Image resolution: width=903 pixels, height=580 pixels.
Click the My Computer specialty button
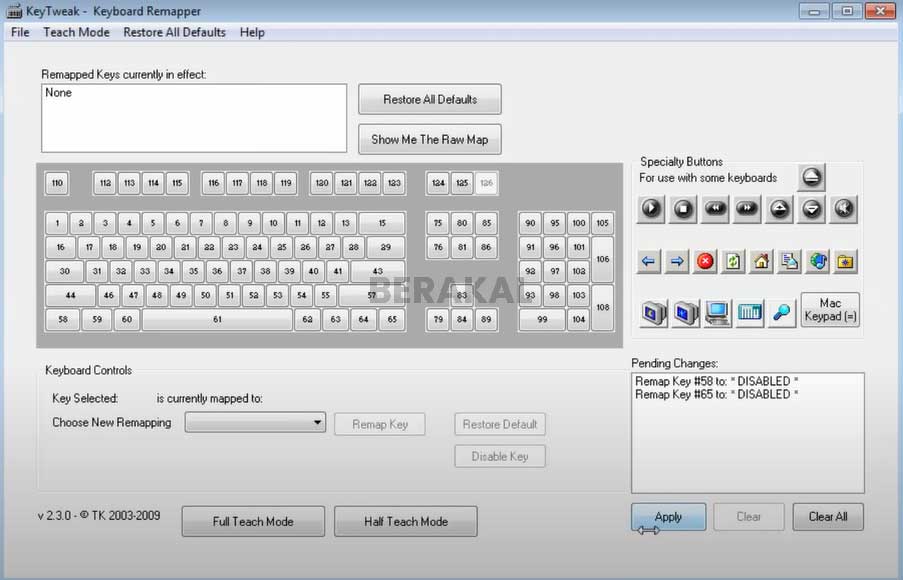pos(718,313)
